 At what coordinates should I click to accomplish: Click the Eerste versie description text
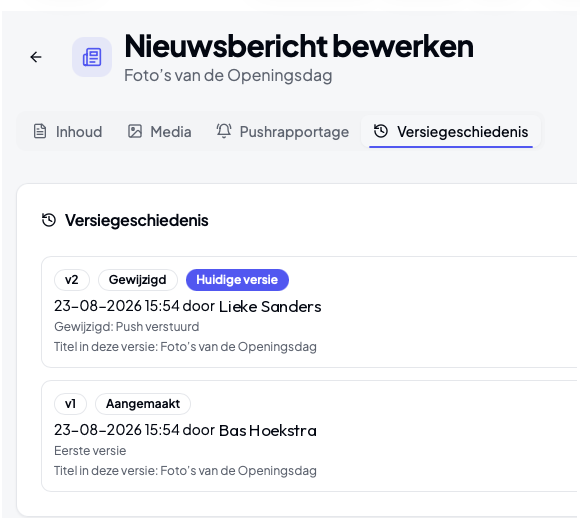(90, 451)
